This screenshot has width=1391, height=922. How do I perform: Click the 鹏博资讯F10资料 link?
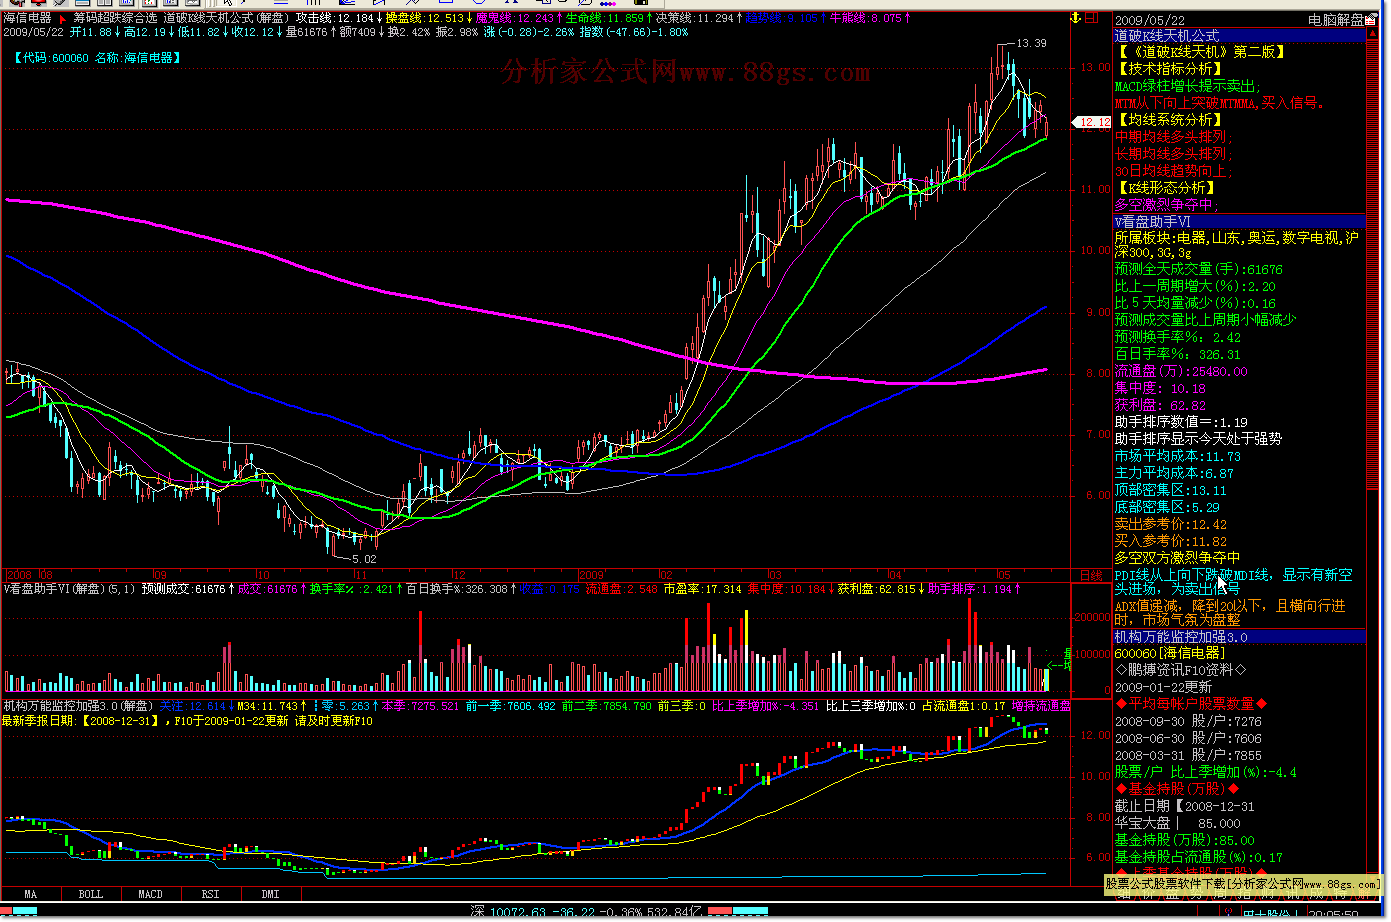click(x=1181, y=670)
